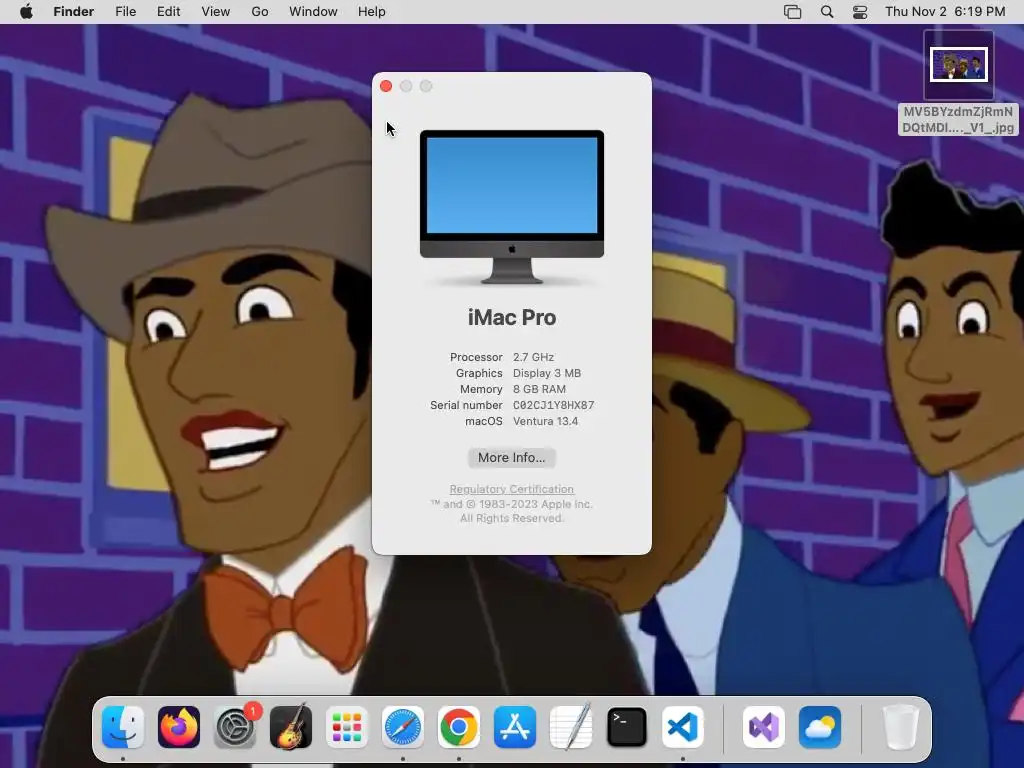The height and width of the screenshot is (768, 1024).
Task: Open Control Center in menu bar
Action: click(860, 12)
